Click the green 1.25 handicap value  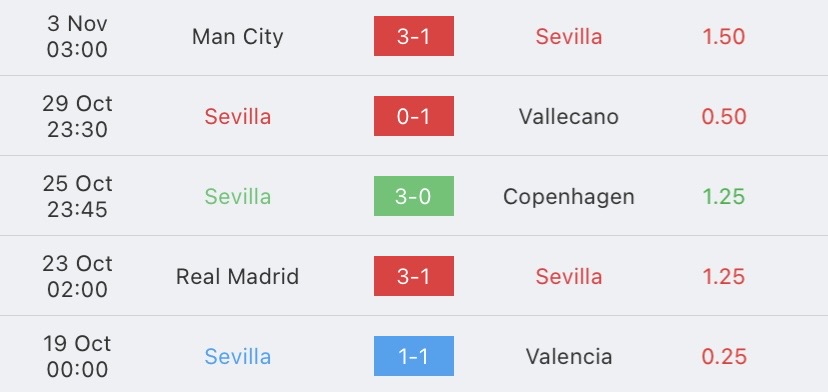click(x=723, y=197)
